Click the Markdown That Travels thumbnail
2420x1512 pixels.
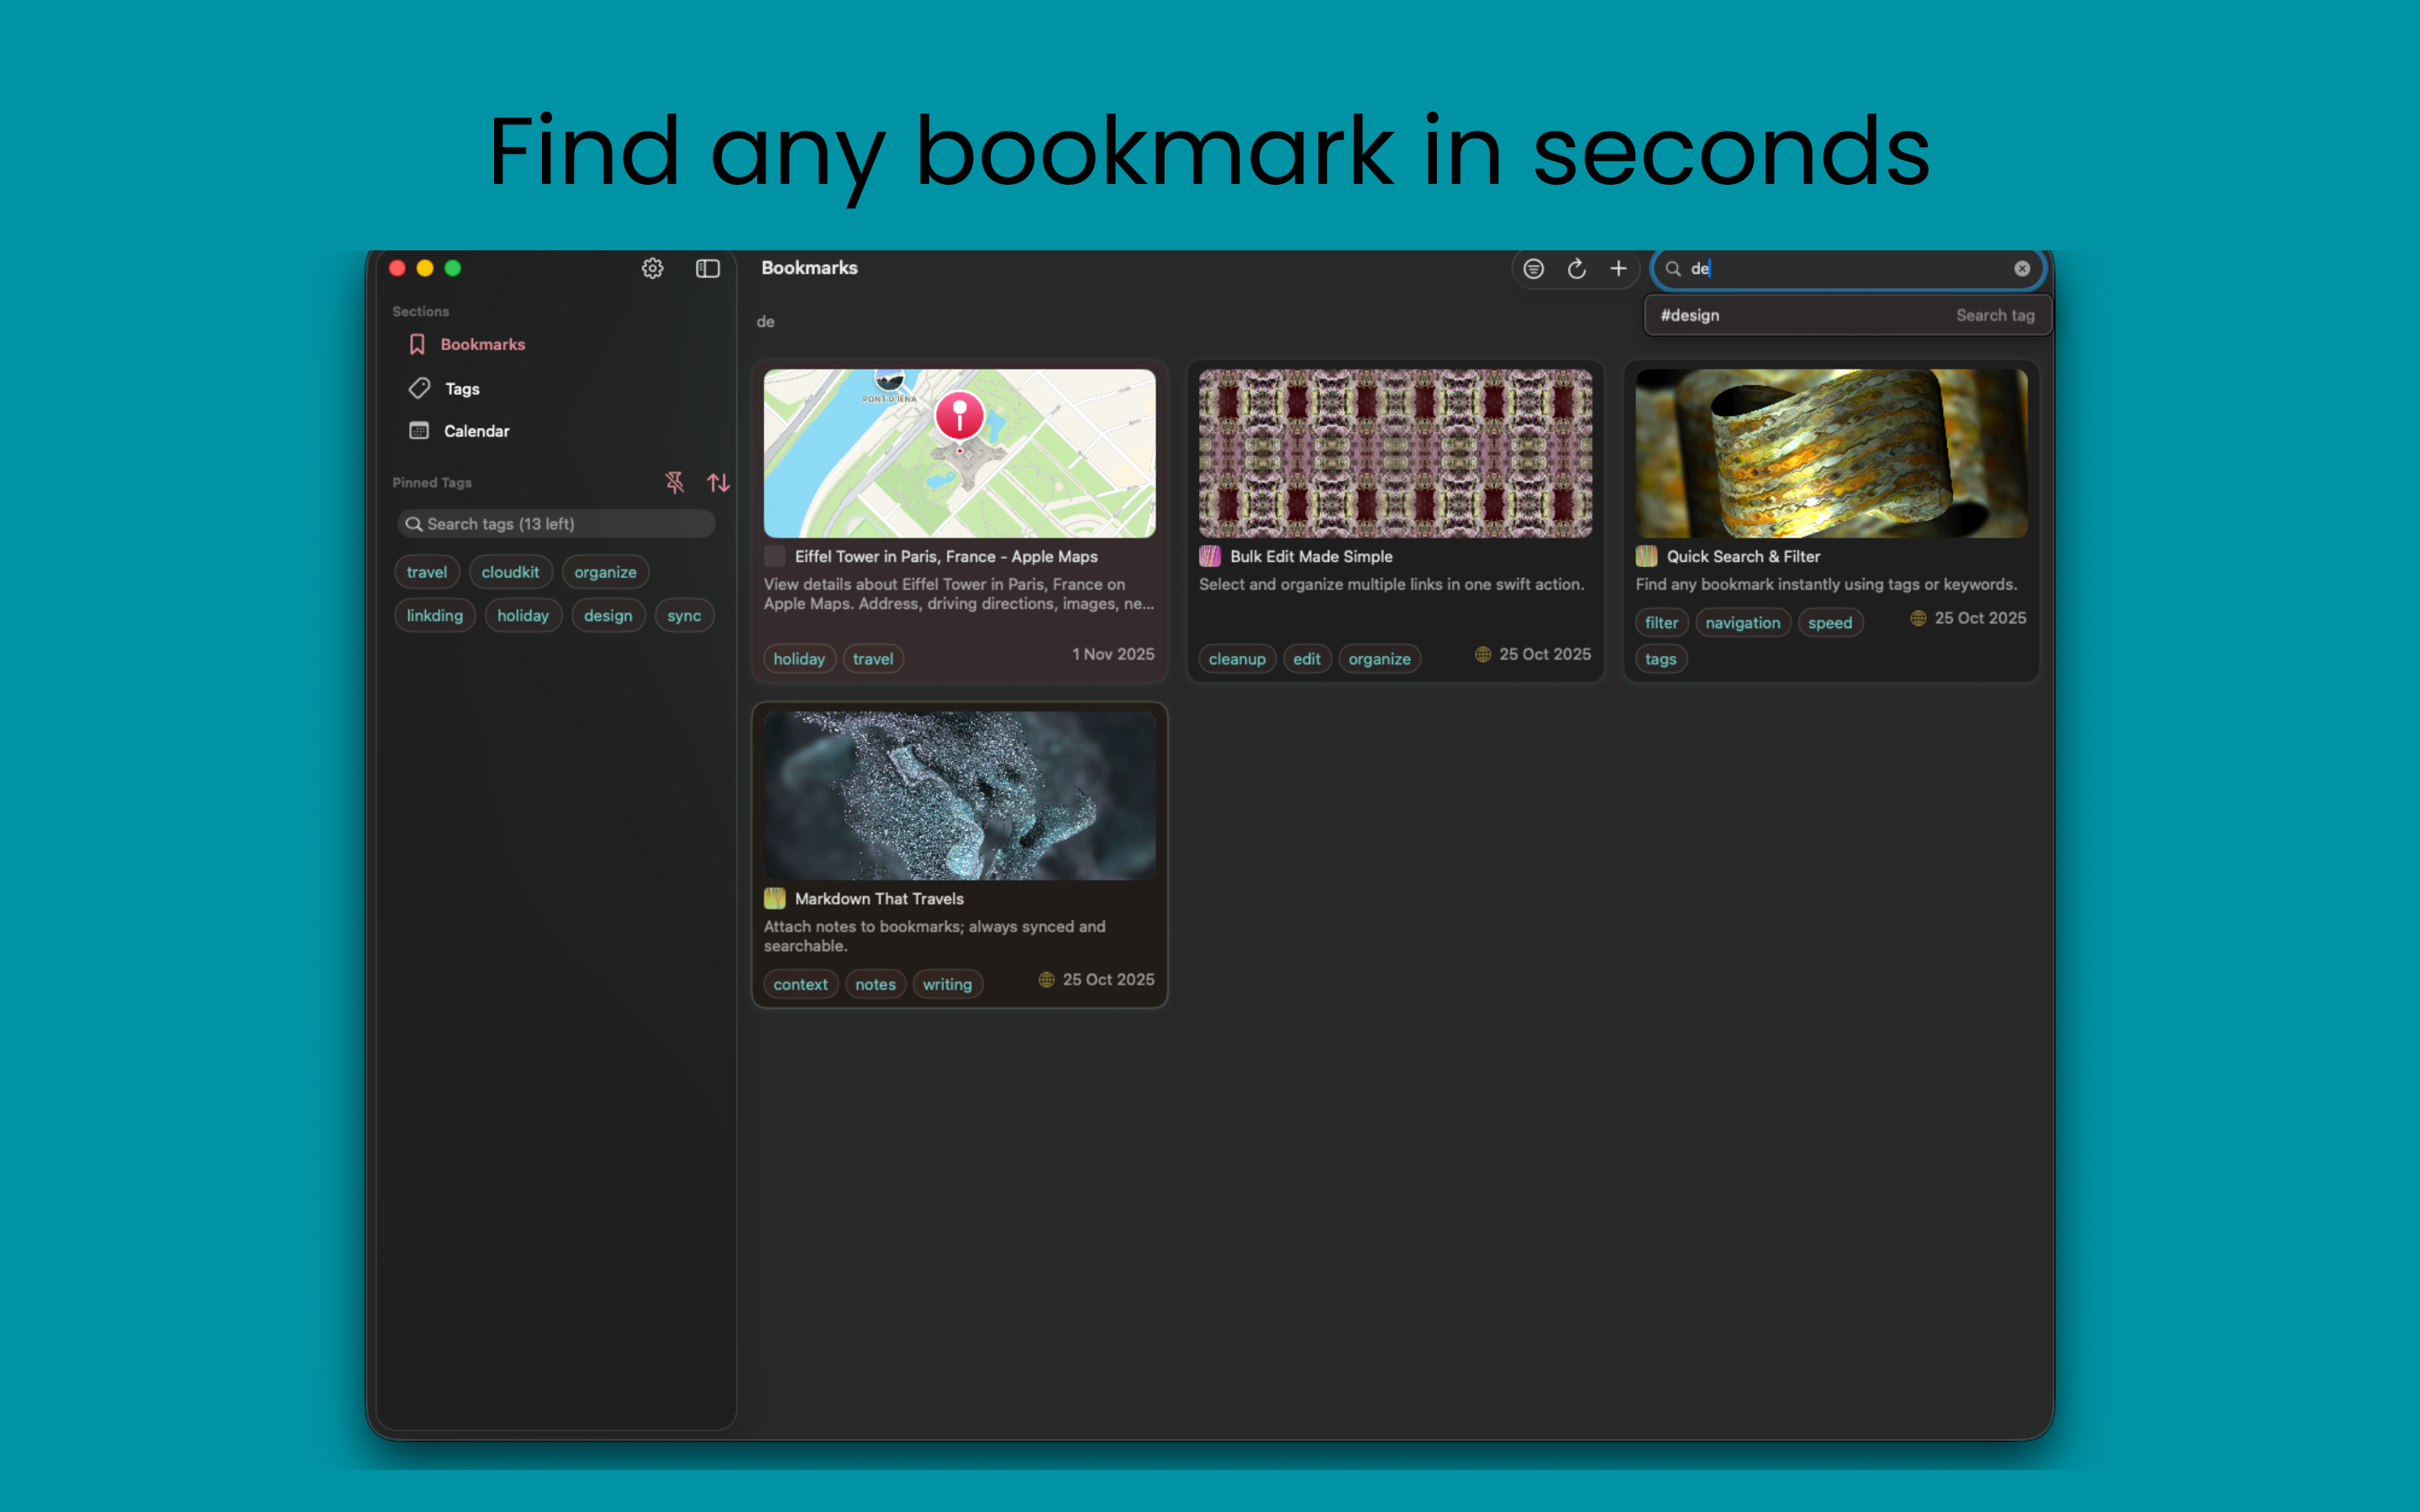(958, 793)
